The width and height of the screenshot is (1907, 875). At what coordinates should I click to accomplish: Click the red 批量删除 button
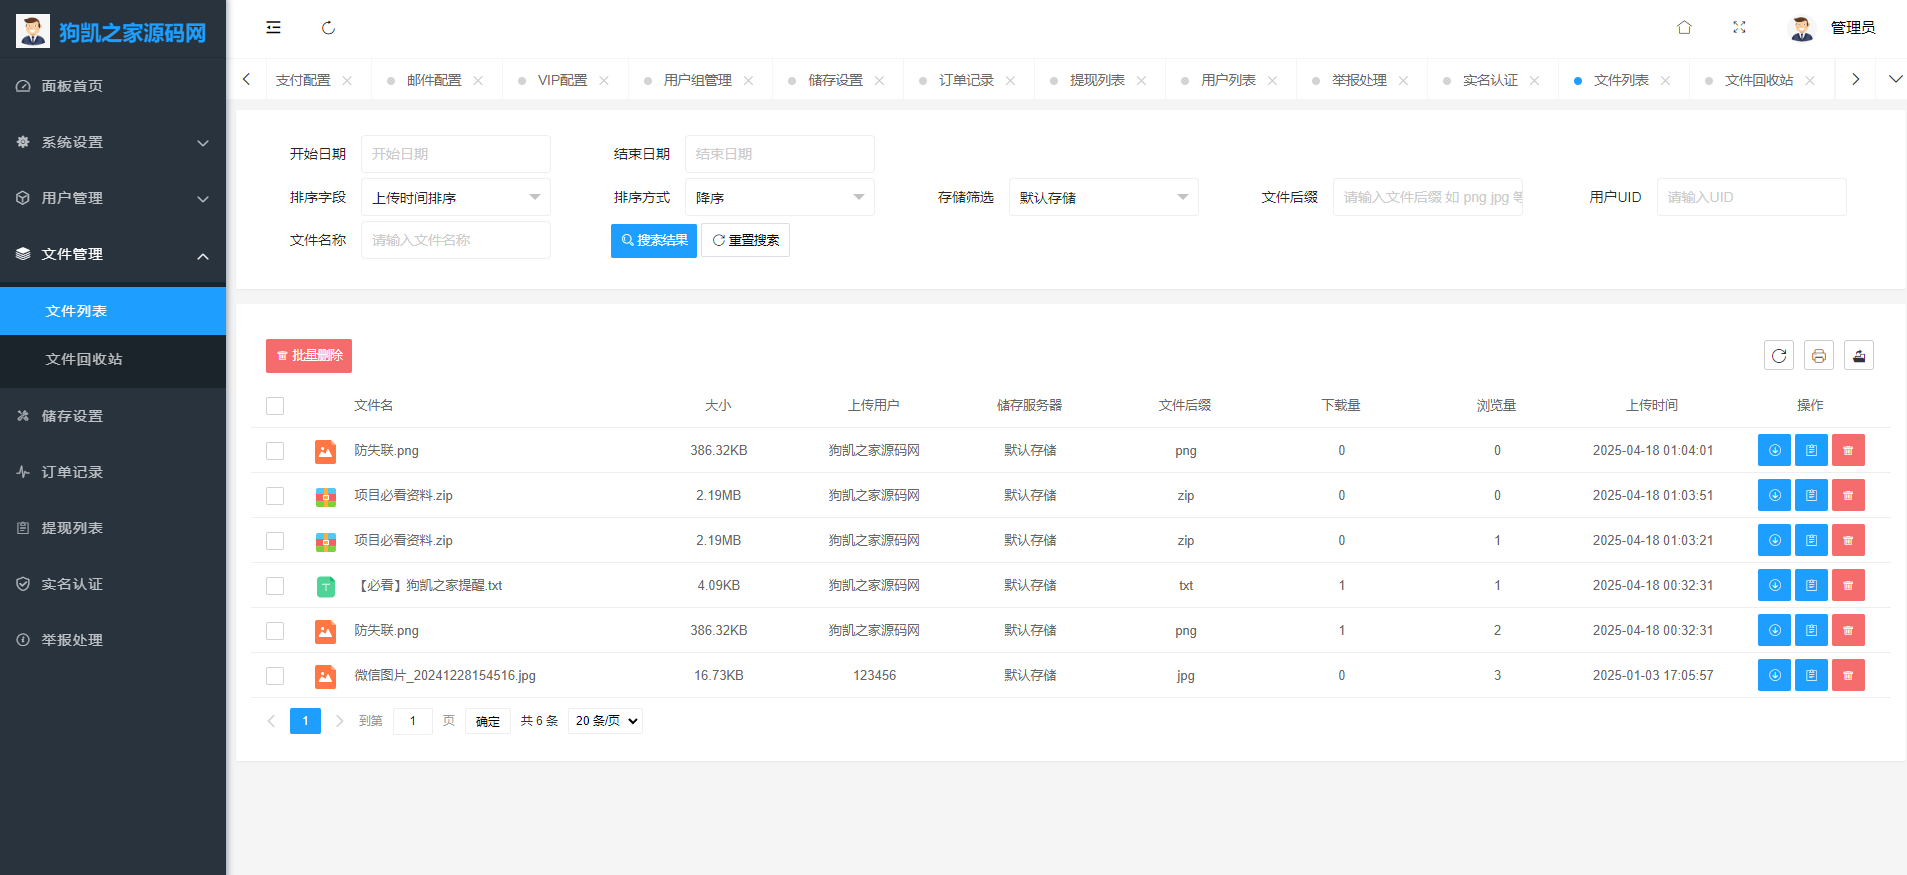309,356
